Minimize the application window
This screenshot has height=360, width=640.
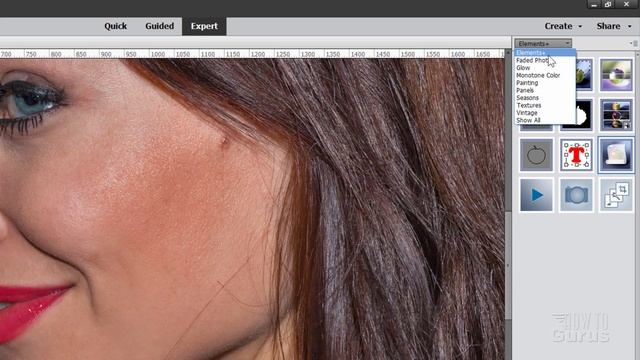[x=594, y=4]
